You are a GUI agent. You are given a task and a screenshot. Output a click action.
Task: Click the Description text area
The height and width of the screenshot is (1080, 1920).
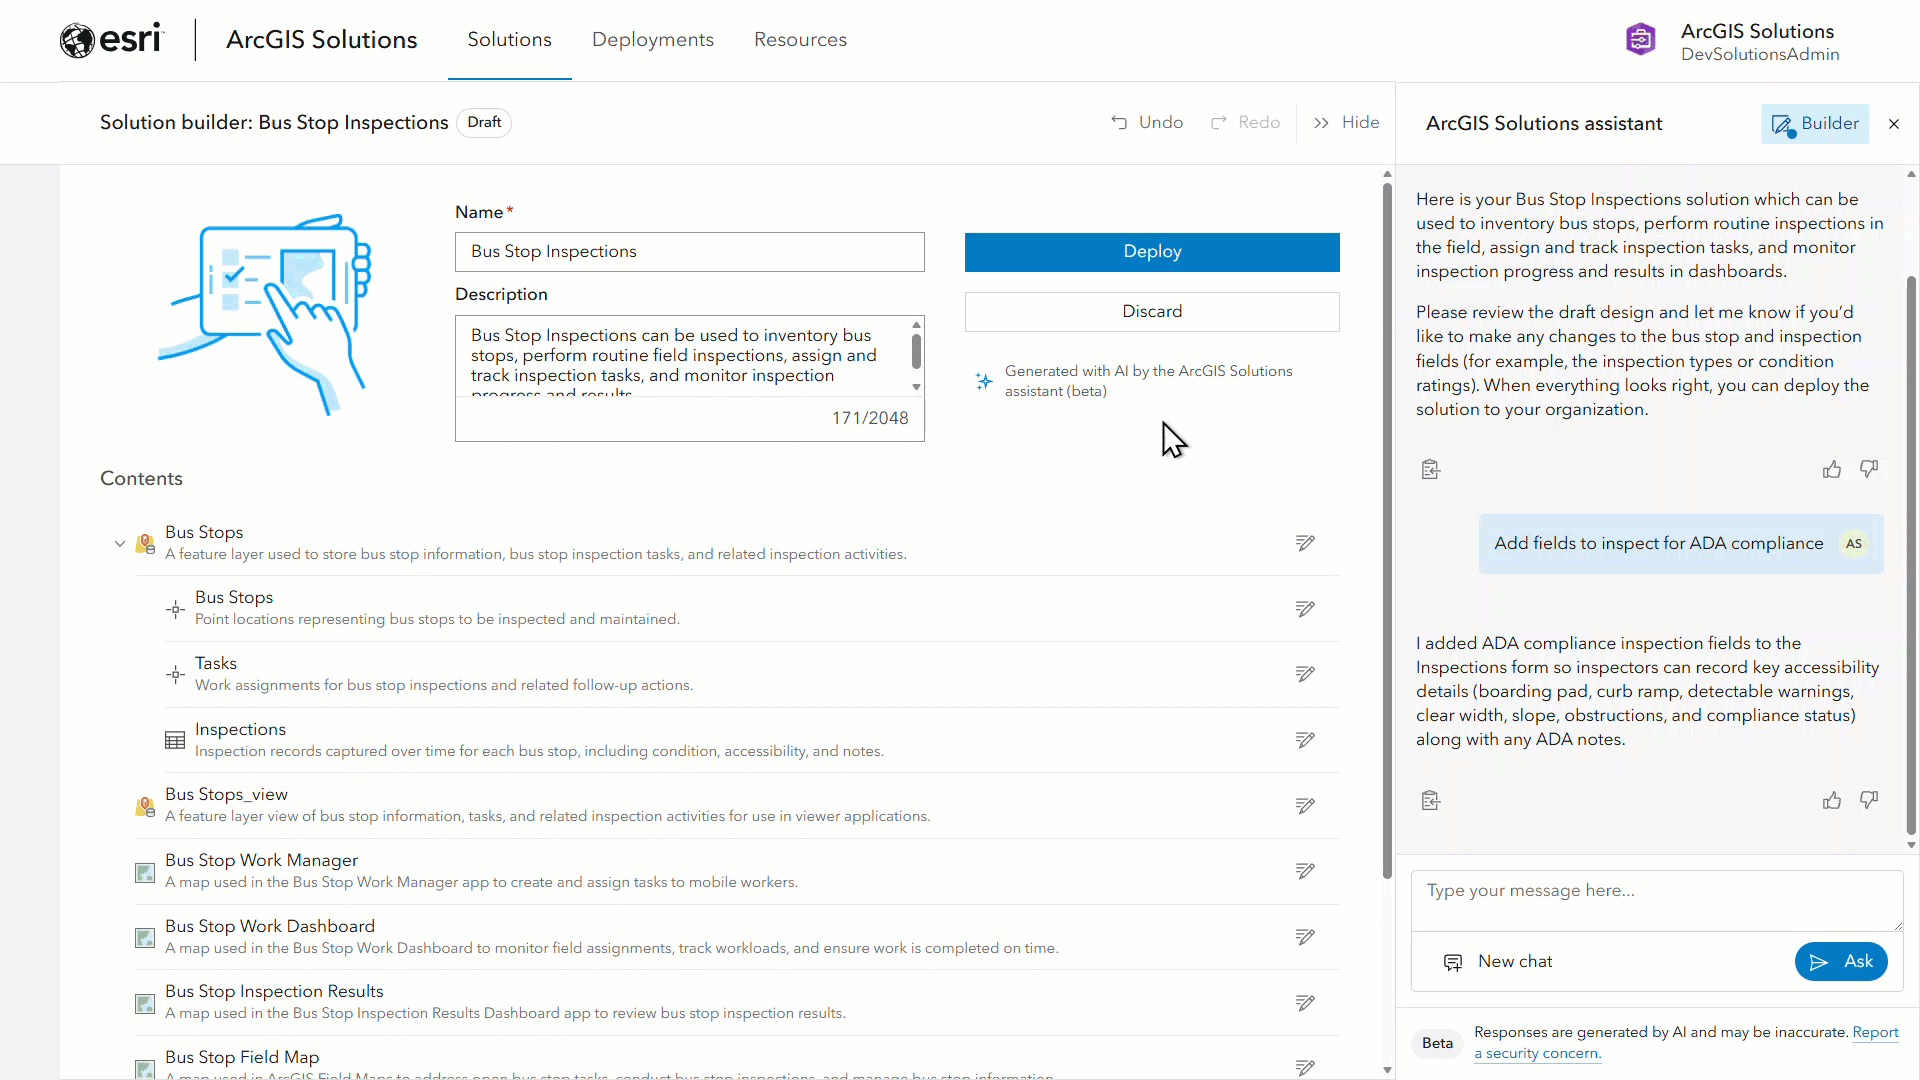tap(682, 357)
